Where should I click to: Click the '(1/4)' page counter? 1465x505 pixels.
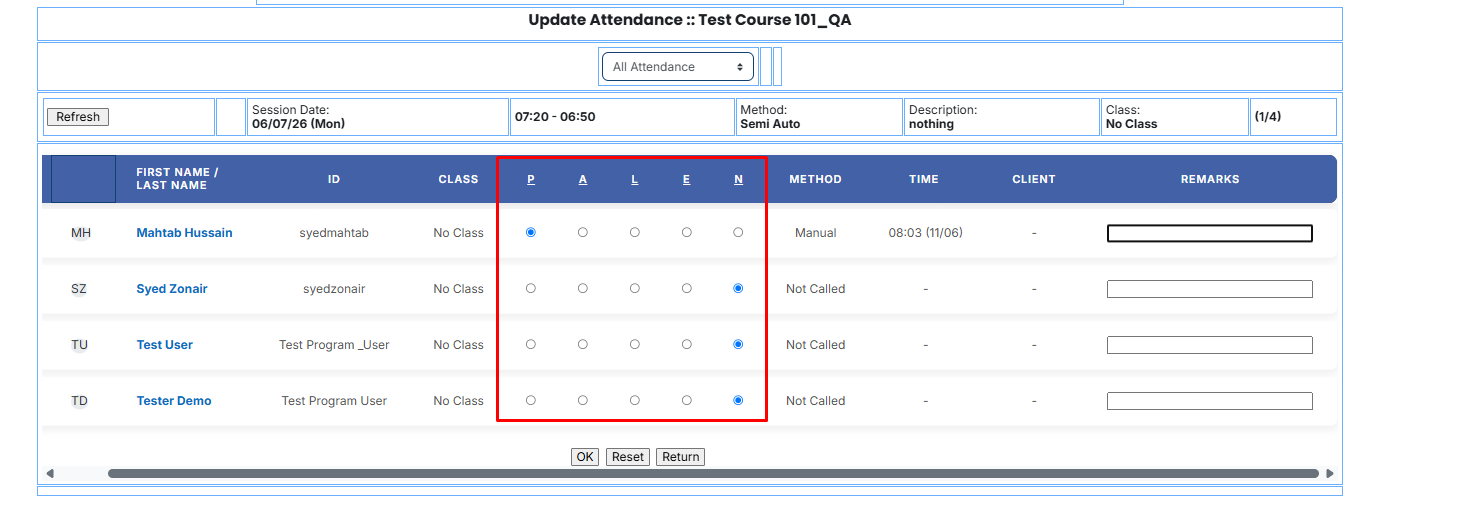(x=1267, y=117)
